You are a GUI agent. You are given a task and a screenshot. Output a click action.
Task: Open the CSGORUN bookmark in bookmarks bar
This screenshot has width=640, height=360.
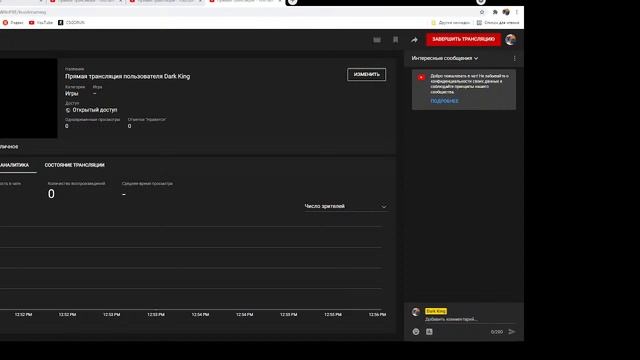tap(71, 23)
